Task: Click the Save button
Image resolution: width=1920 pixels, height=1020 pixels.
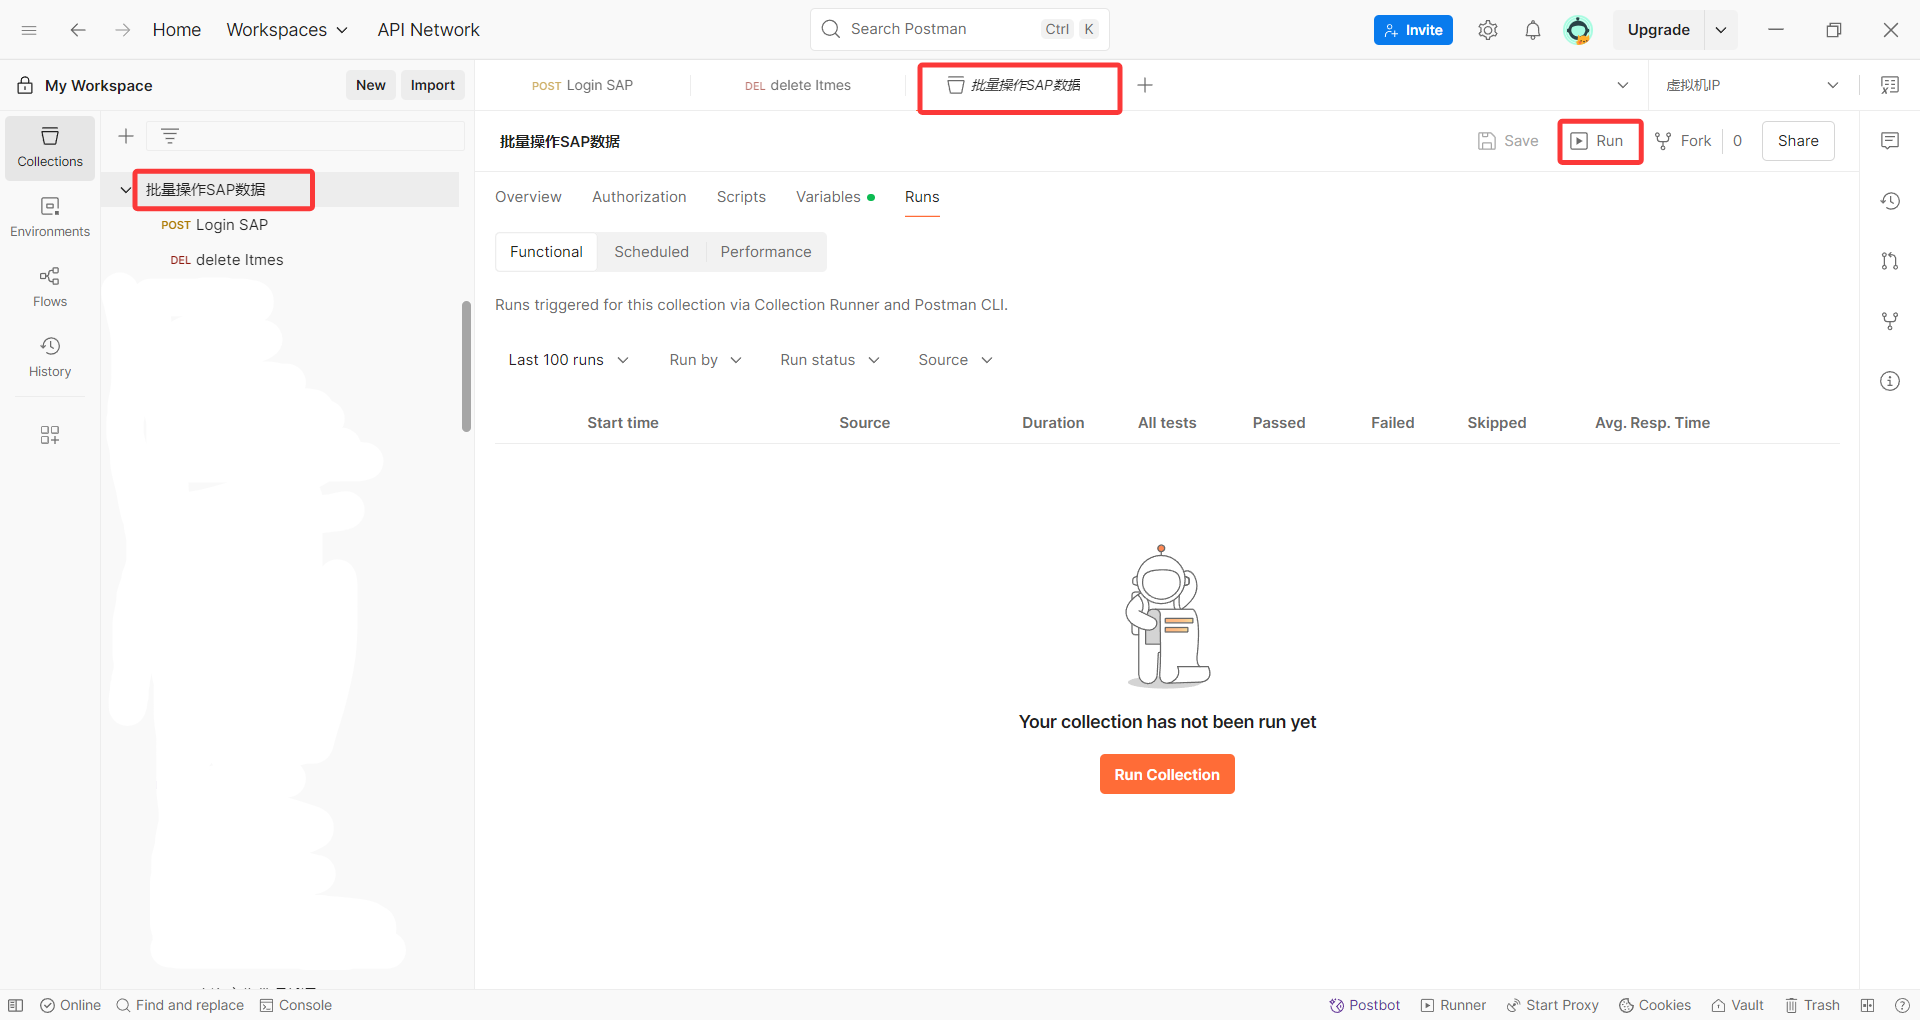Action: pos(1508,141)
